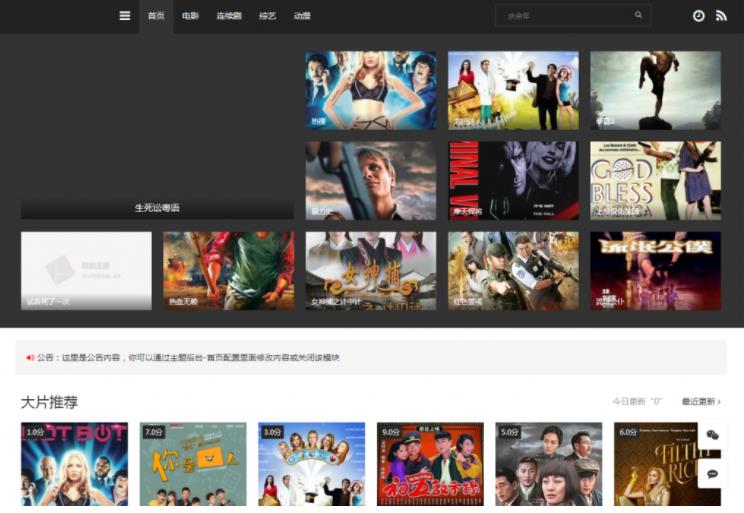Click the 生死讼粤语 banner title
Viewport: 744px width, 513px height.
pos(157,208)
